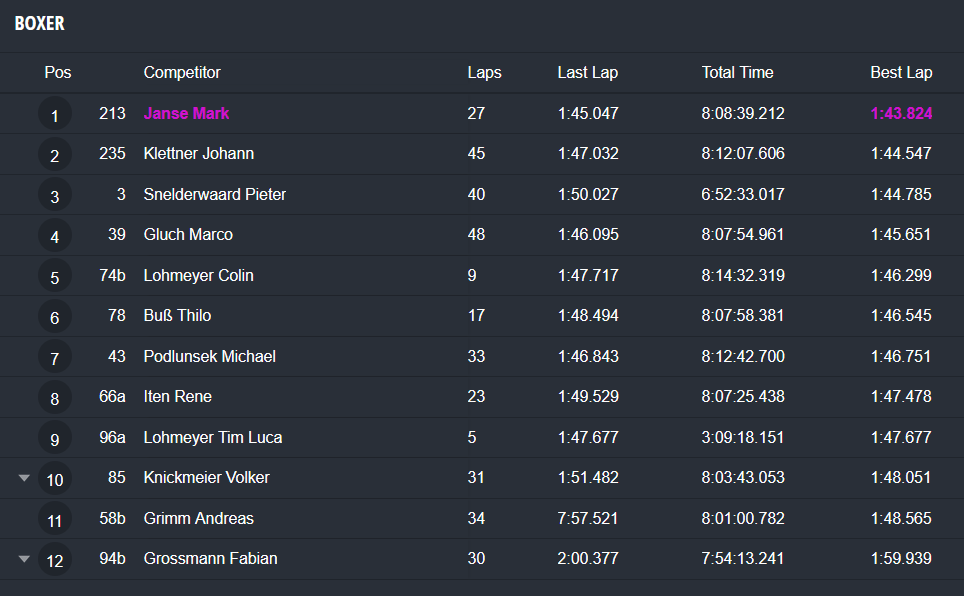Click position 11 circle badge
Image resolution: width=964 pixels, height=596 pixels.
click(x=55, y=519)
